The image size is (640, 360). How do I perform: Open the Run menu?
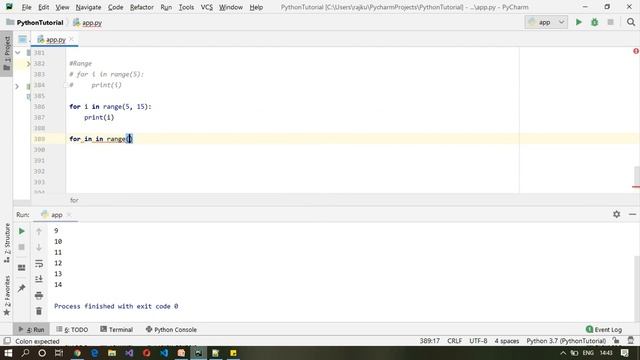pyautogui.click(x=166, y=7)
